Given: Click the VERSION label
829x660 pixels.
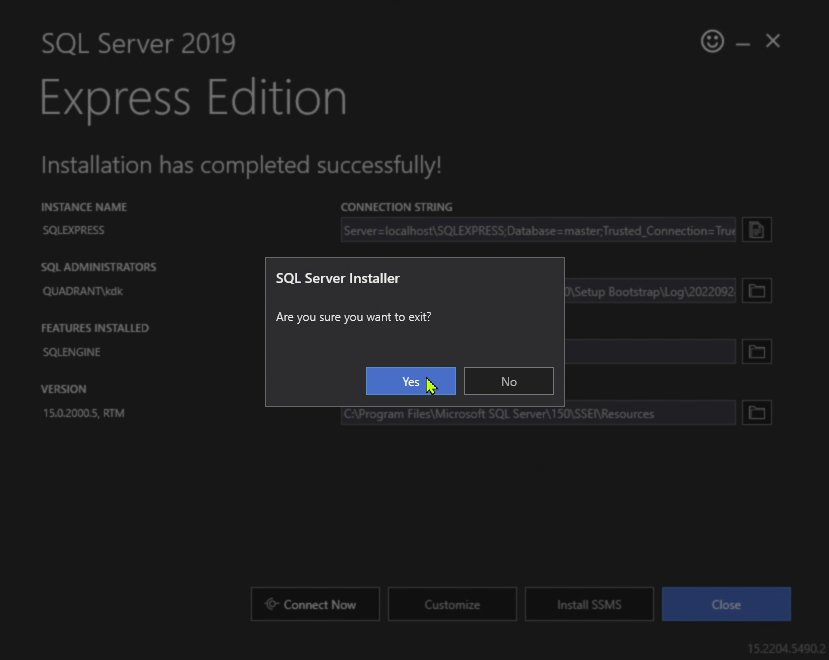Looking at the screenshot, I should (x=63, y=389).
